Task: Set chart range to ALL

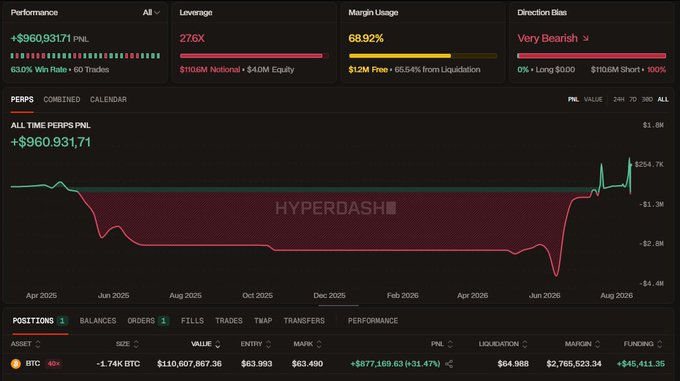Action: (663, 100)
